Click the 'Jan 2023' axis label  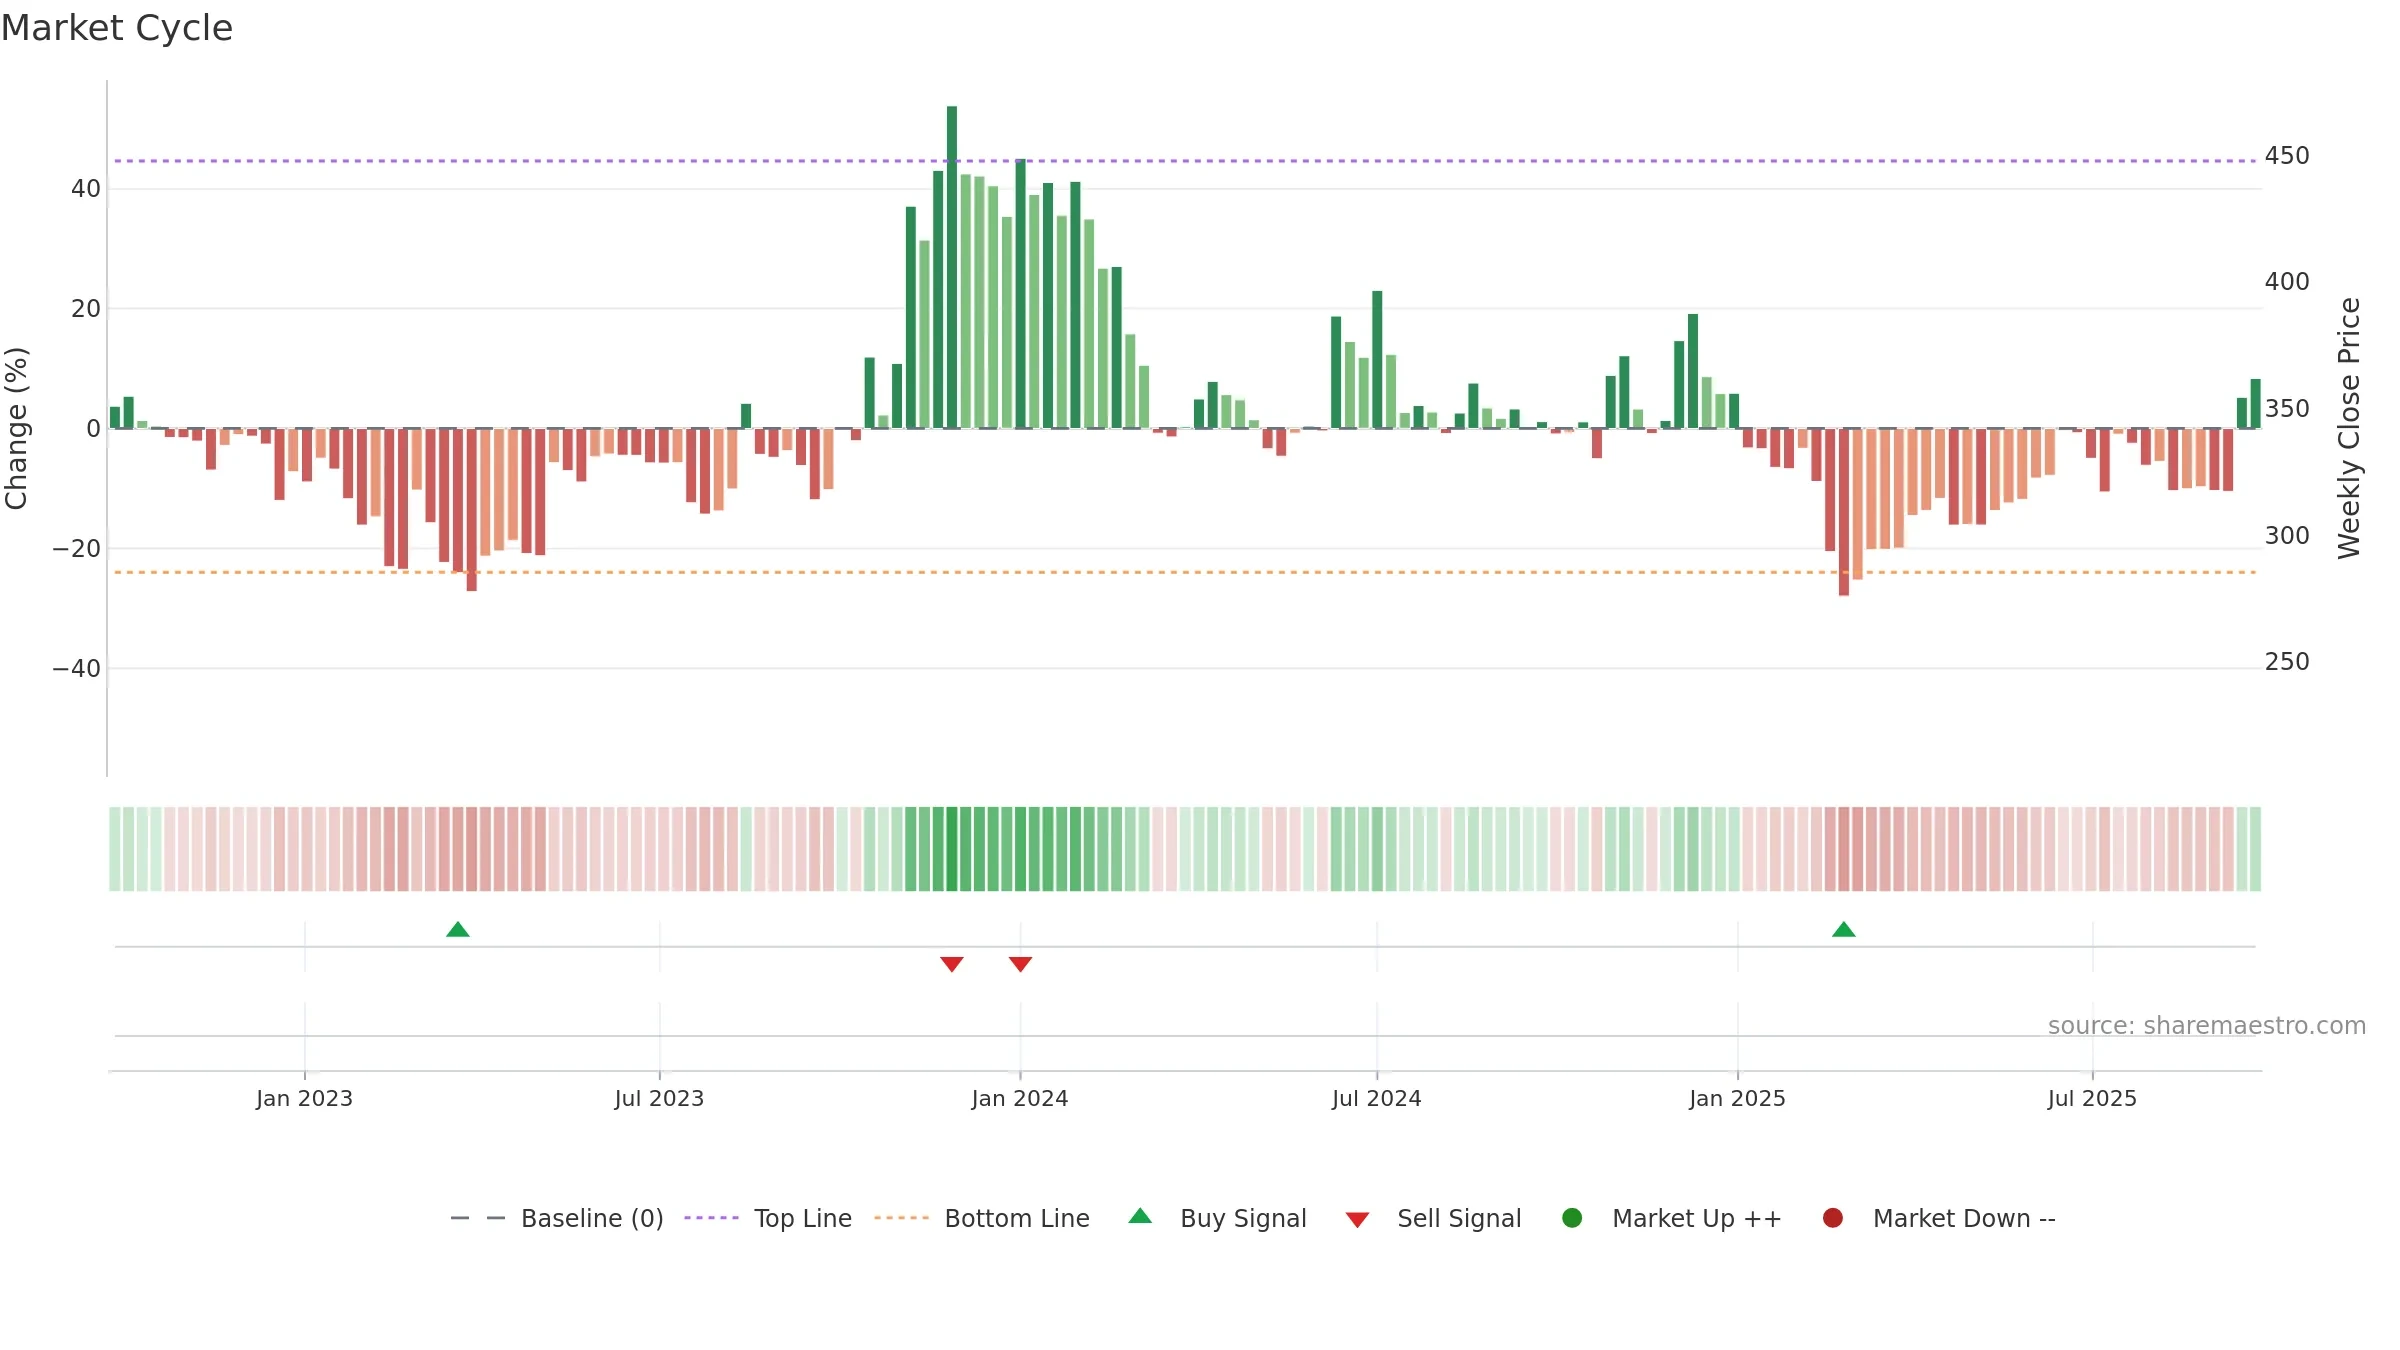pyautogui.click(x=304, y=1098)
